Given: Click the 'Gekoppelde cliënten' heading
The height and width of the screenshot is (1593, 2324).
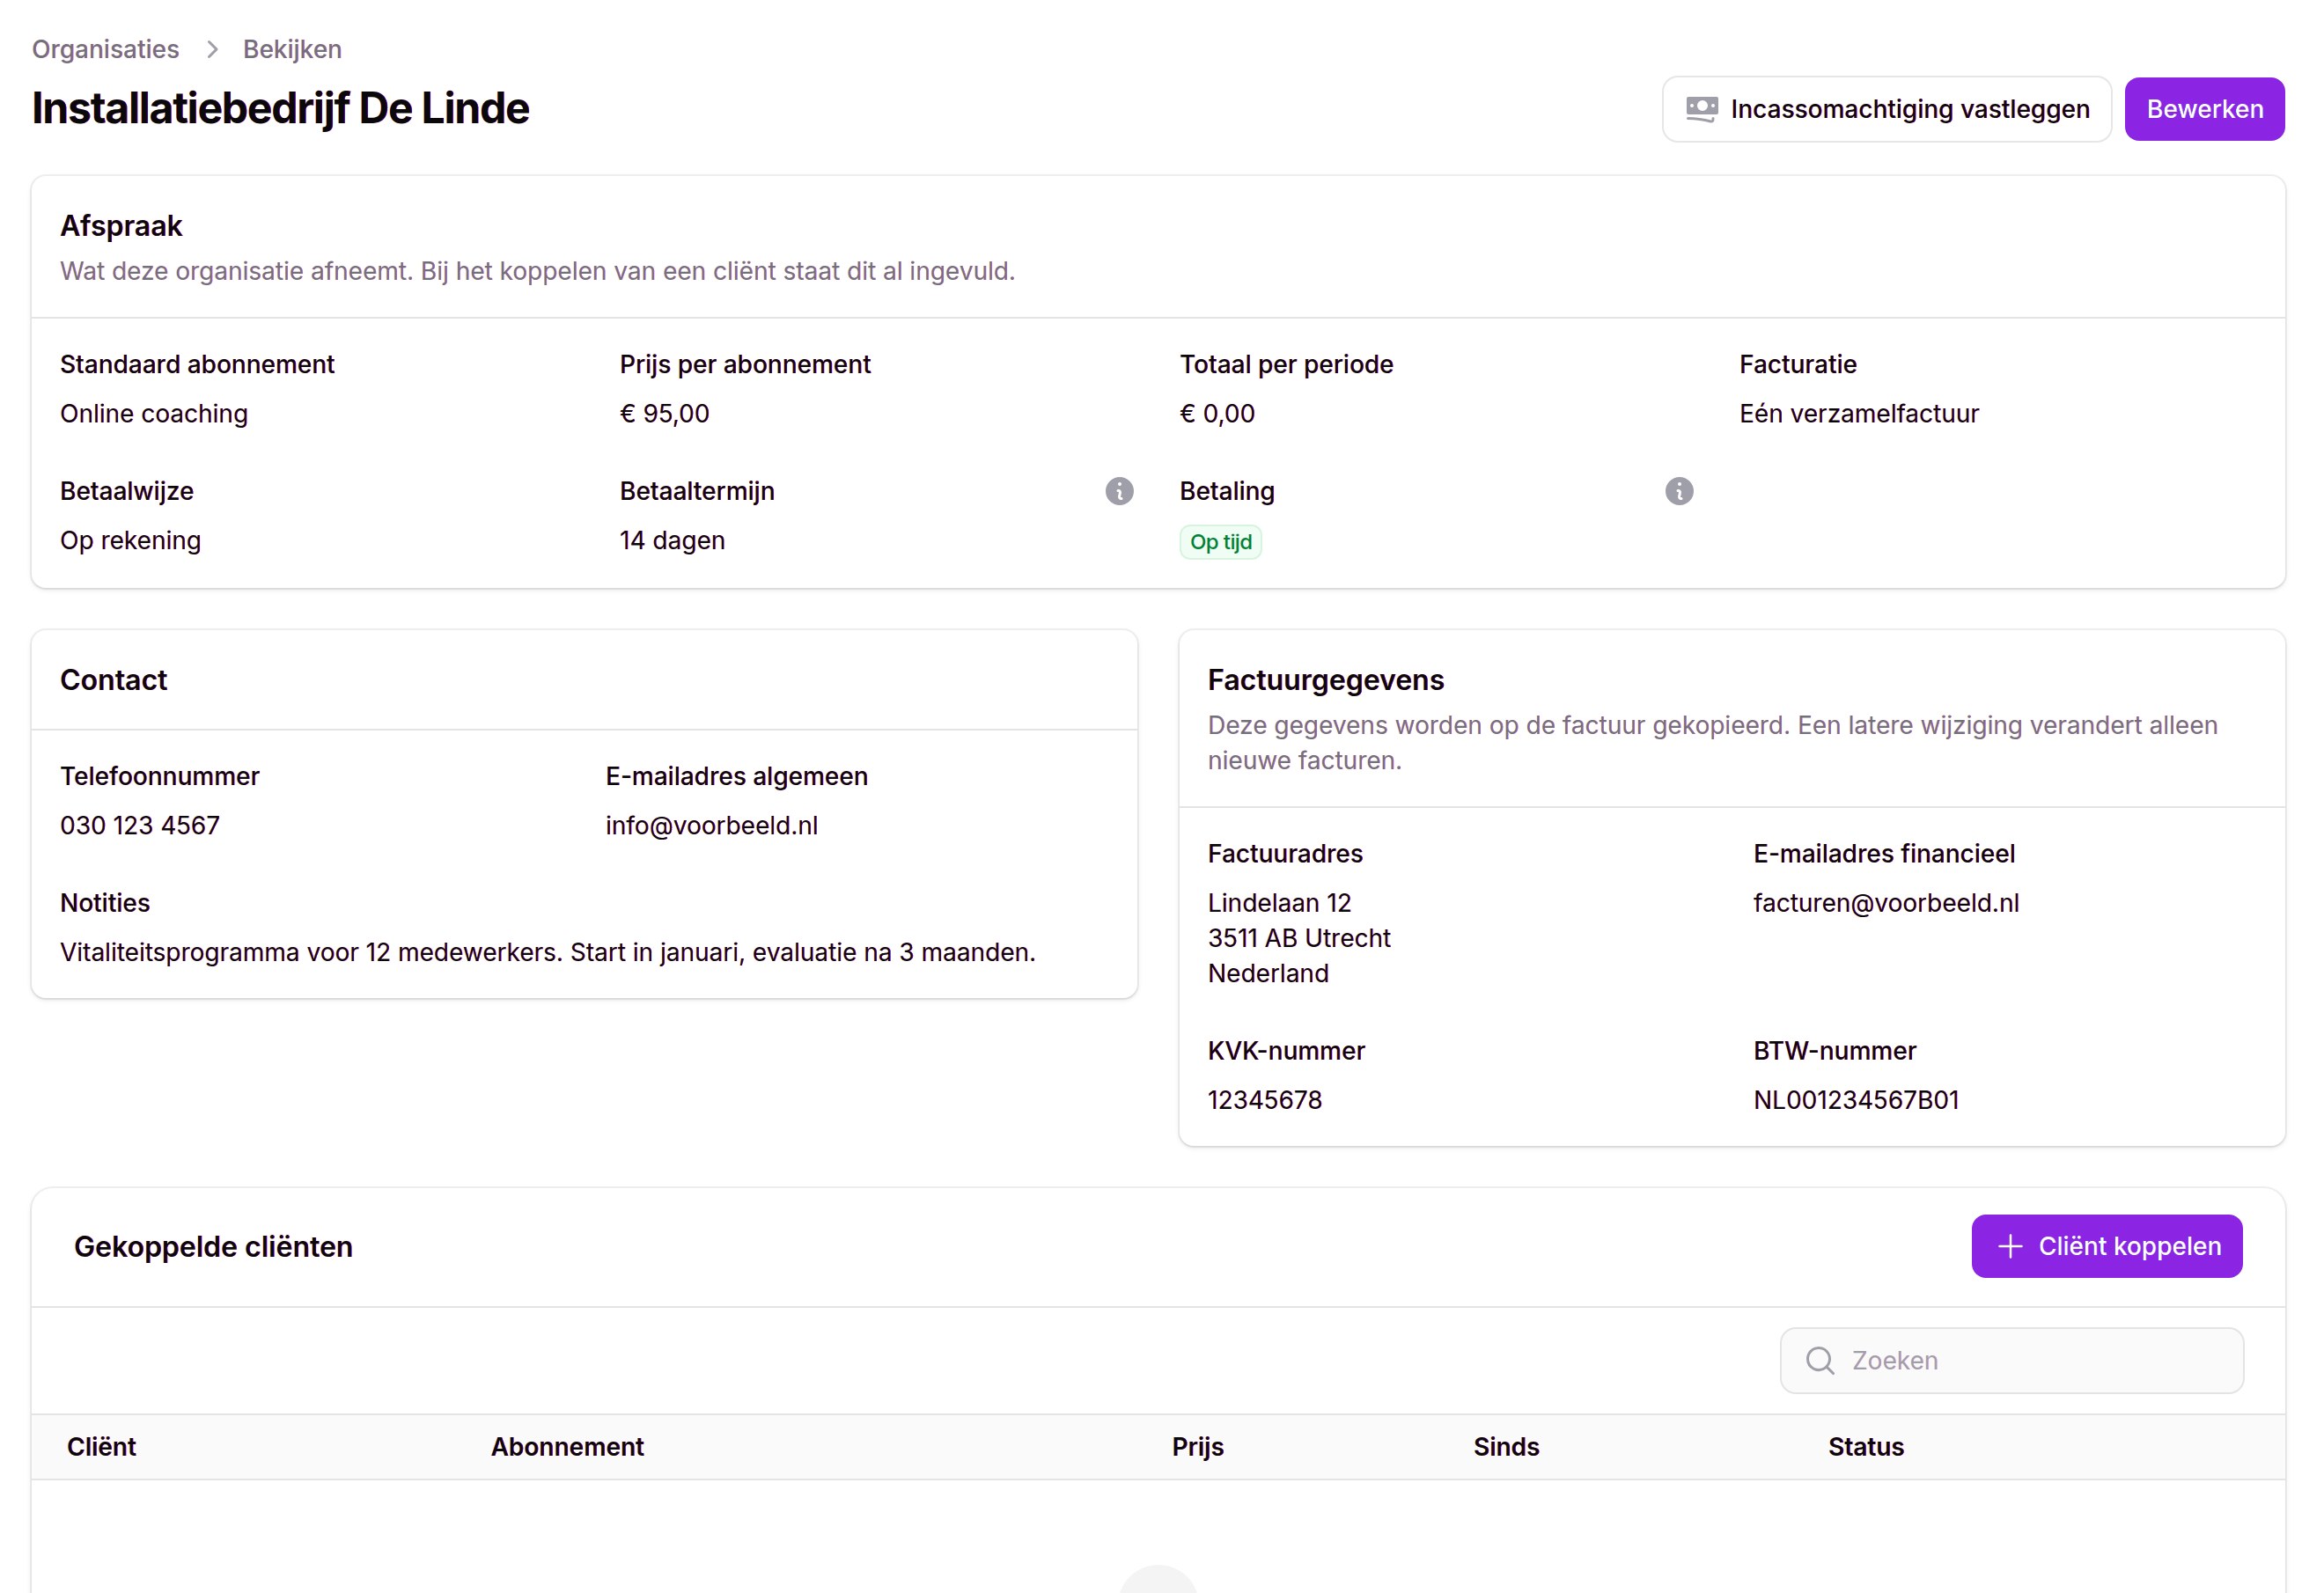Looking at the screenshot, I should point(213,1246).
